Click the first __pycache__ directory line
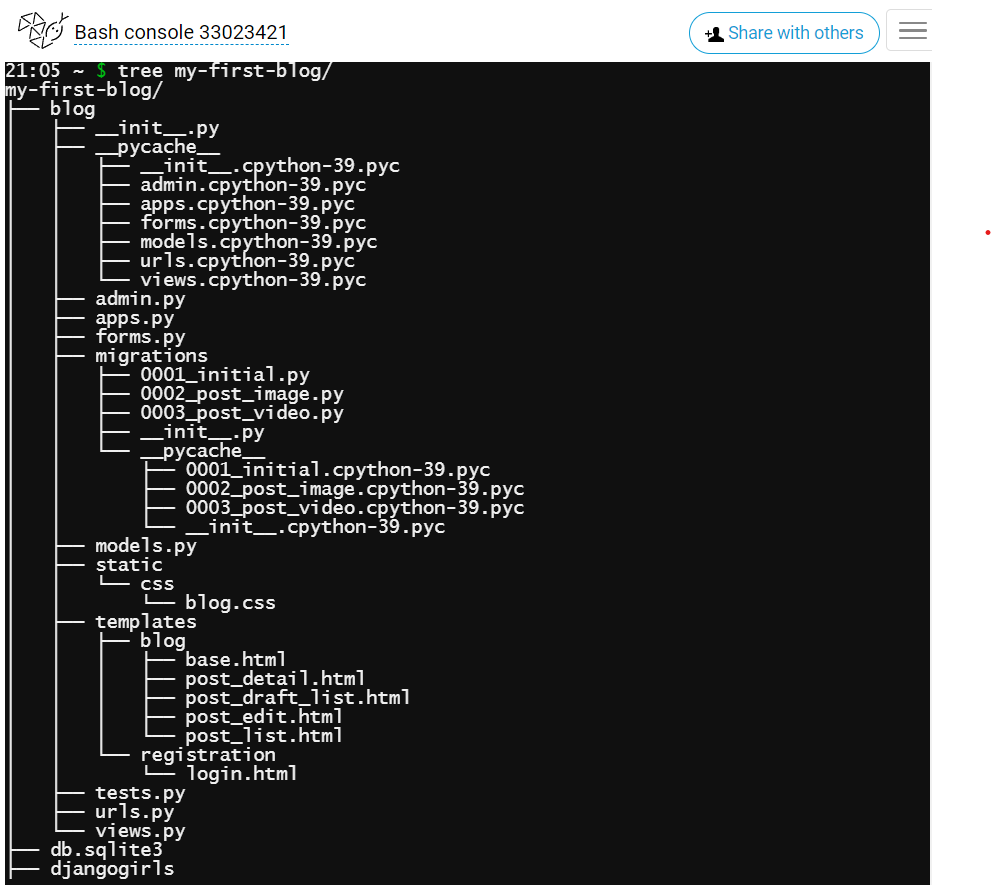The image size is (991, 885). point(157,147)
